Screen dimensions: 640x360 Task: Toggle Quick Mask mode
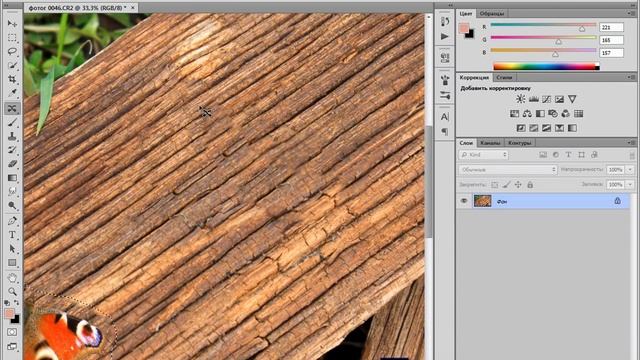point(12,332)
